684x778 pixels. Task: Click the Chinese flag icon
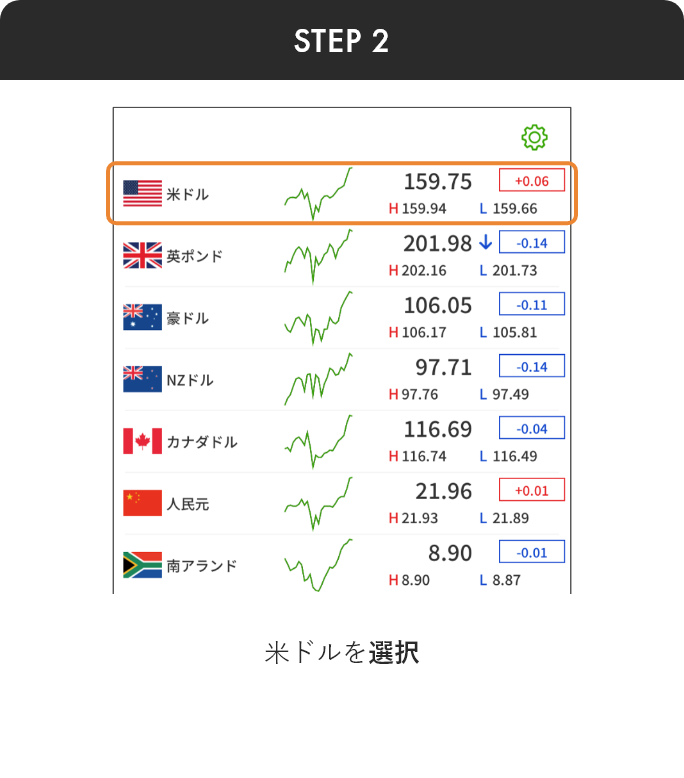(142, 503)
